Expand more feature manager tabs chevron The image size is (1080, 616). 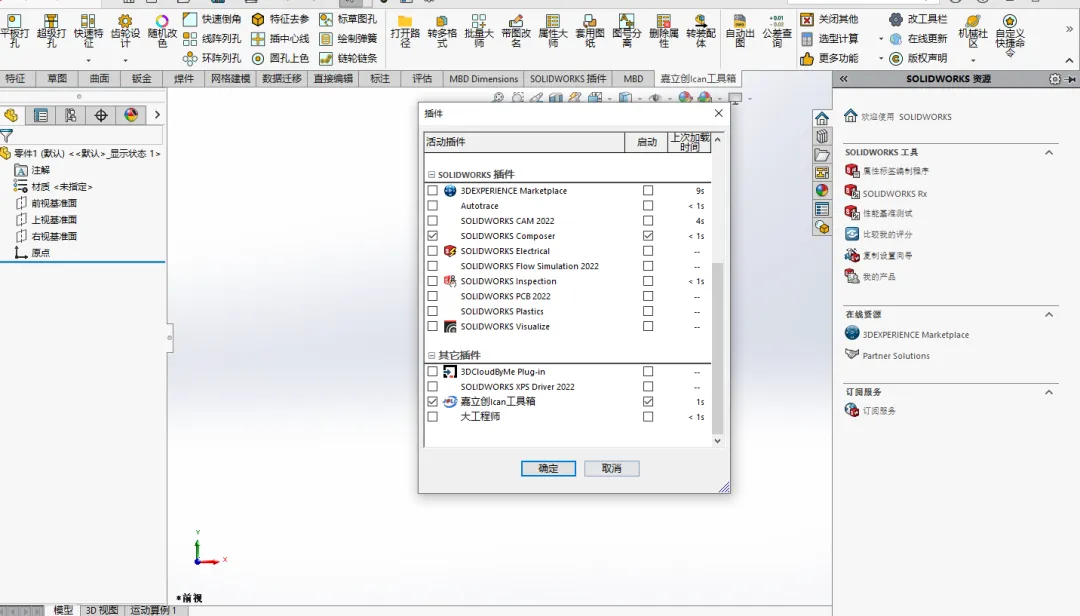[x=157, y=115]
